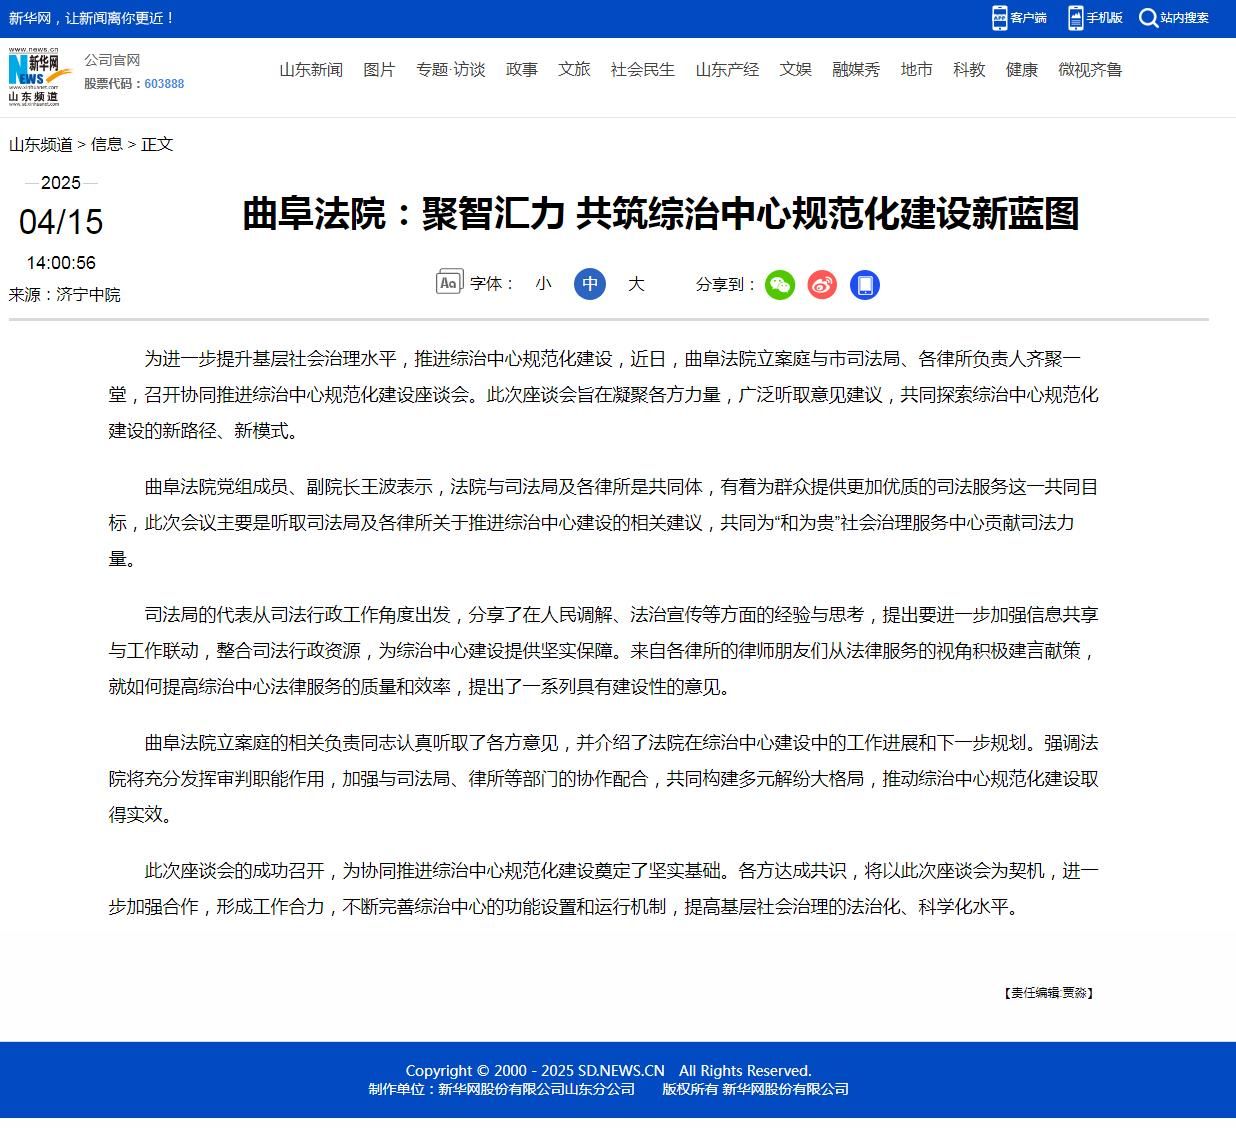Viewport: 1236px width, 1128px height.
Task: Set font size to 小
Action: tap(543, 284)
